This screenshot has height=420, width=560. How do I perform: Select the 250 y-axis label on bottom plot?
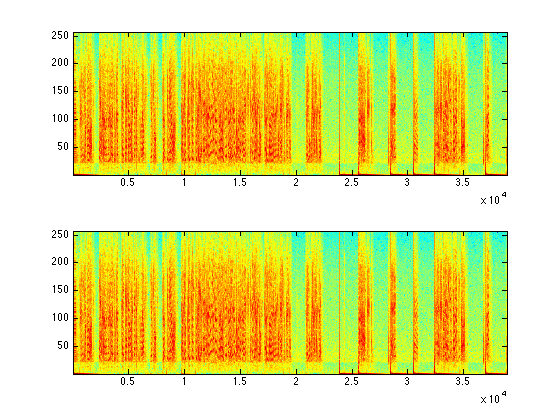[x=60, y=234]
